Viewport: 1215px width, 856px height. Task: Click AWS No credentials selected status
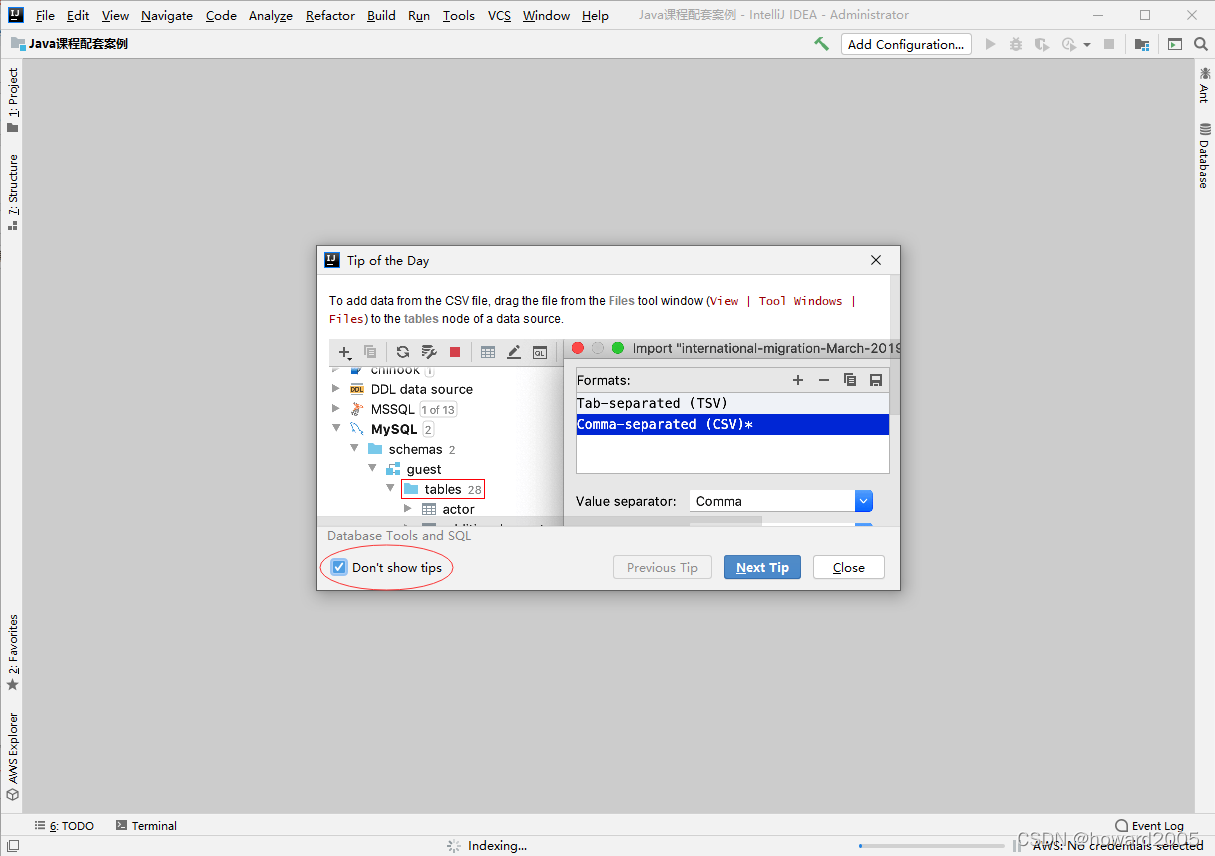[x=1118, y=846]
